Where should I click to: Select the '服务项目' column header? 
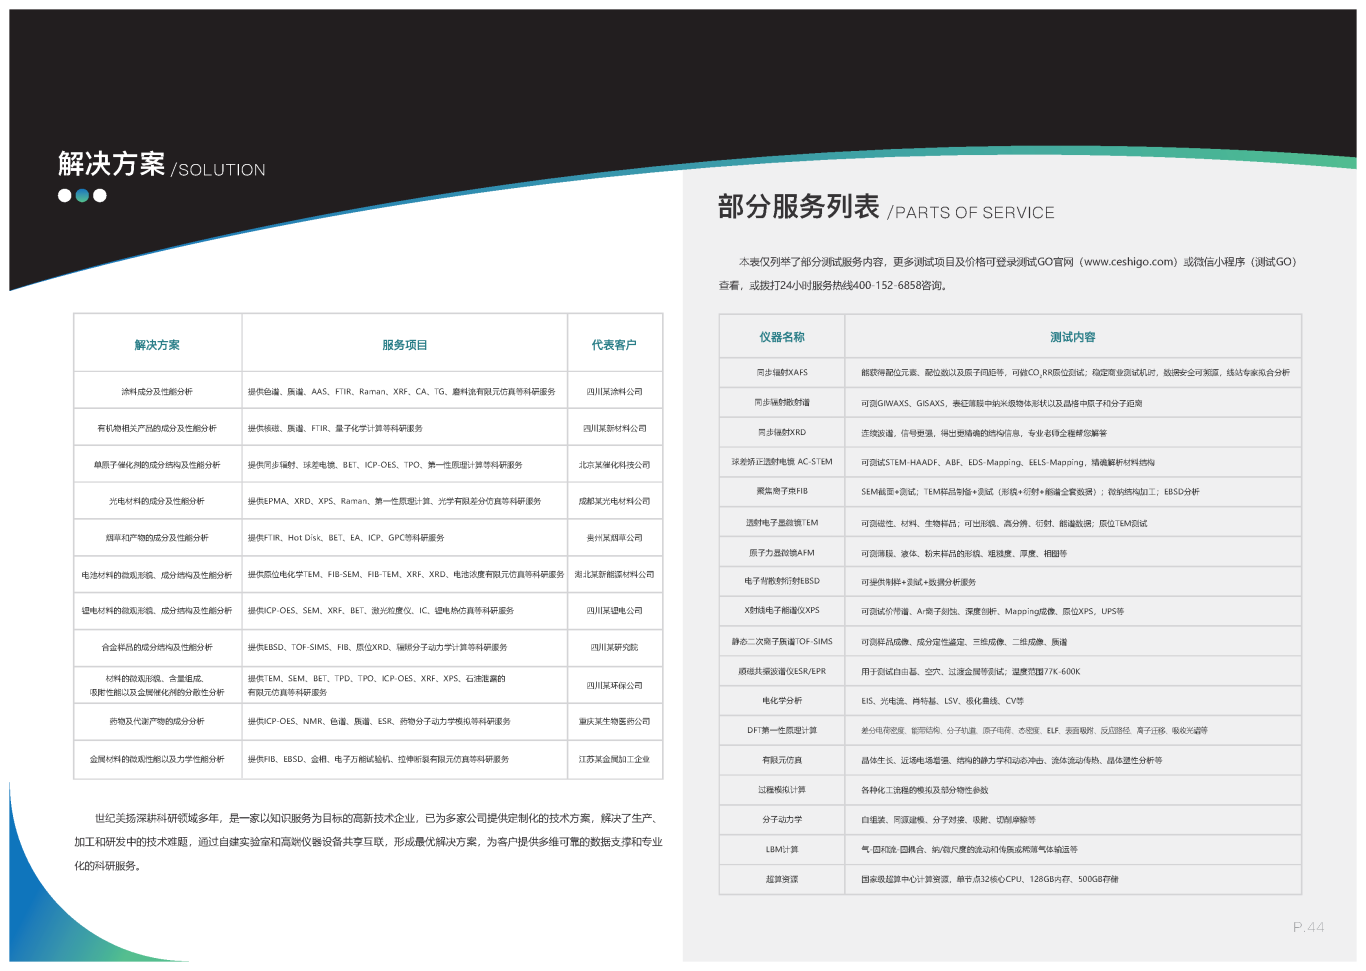(x=404, y=345)
